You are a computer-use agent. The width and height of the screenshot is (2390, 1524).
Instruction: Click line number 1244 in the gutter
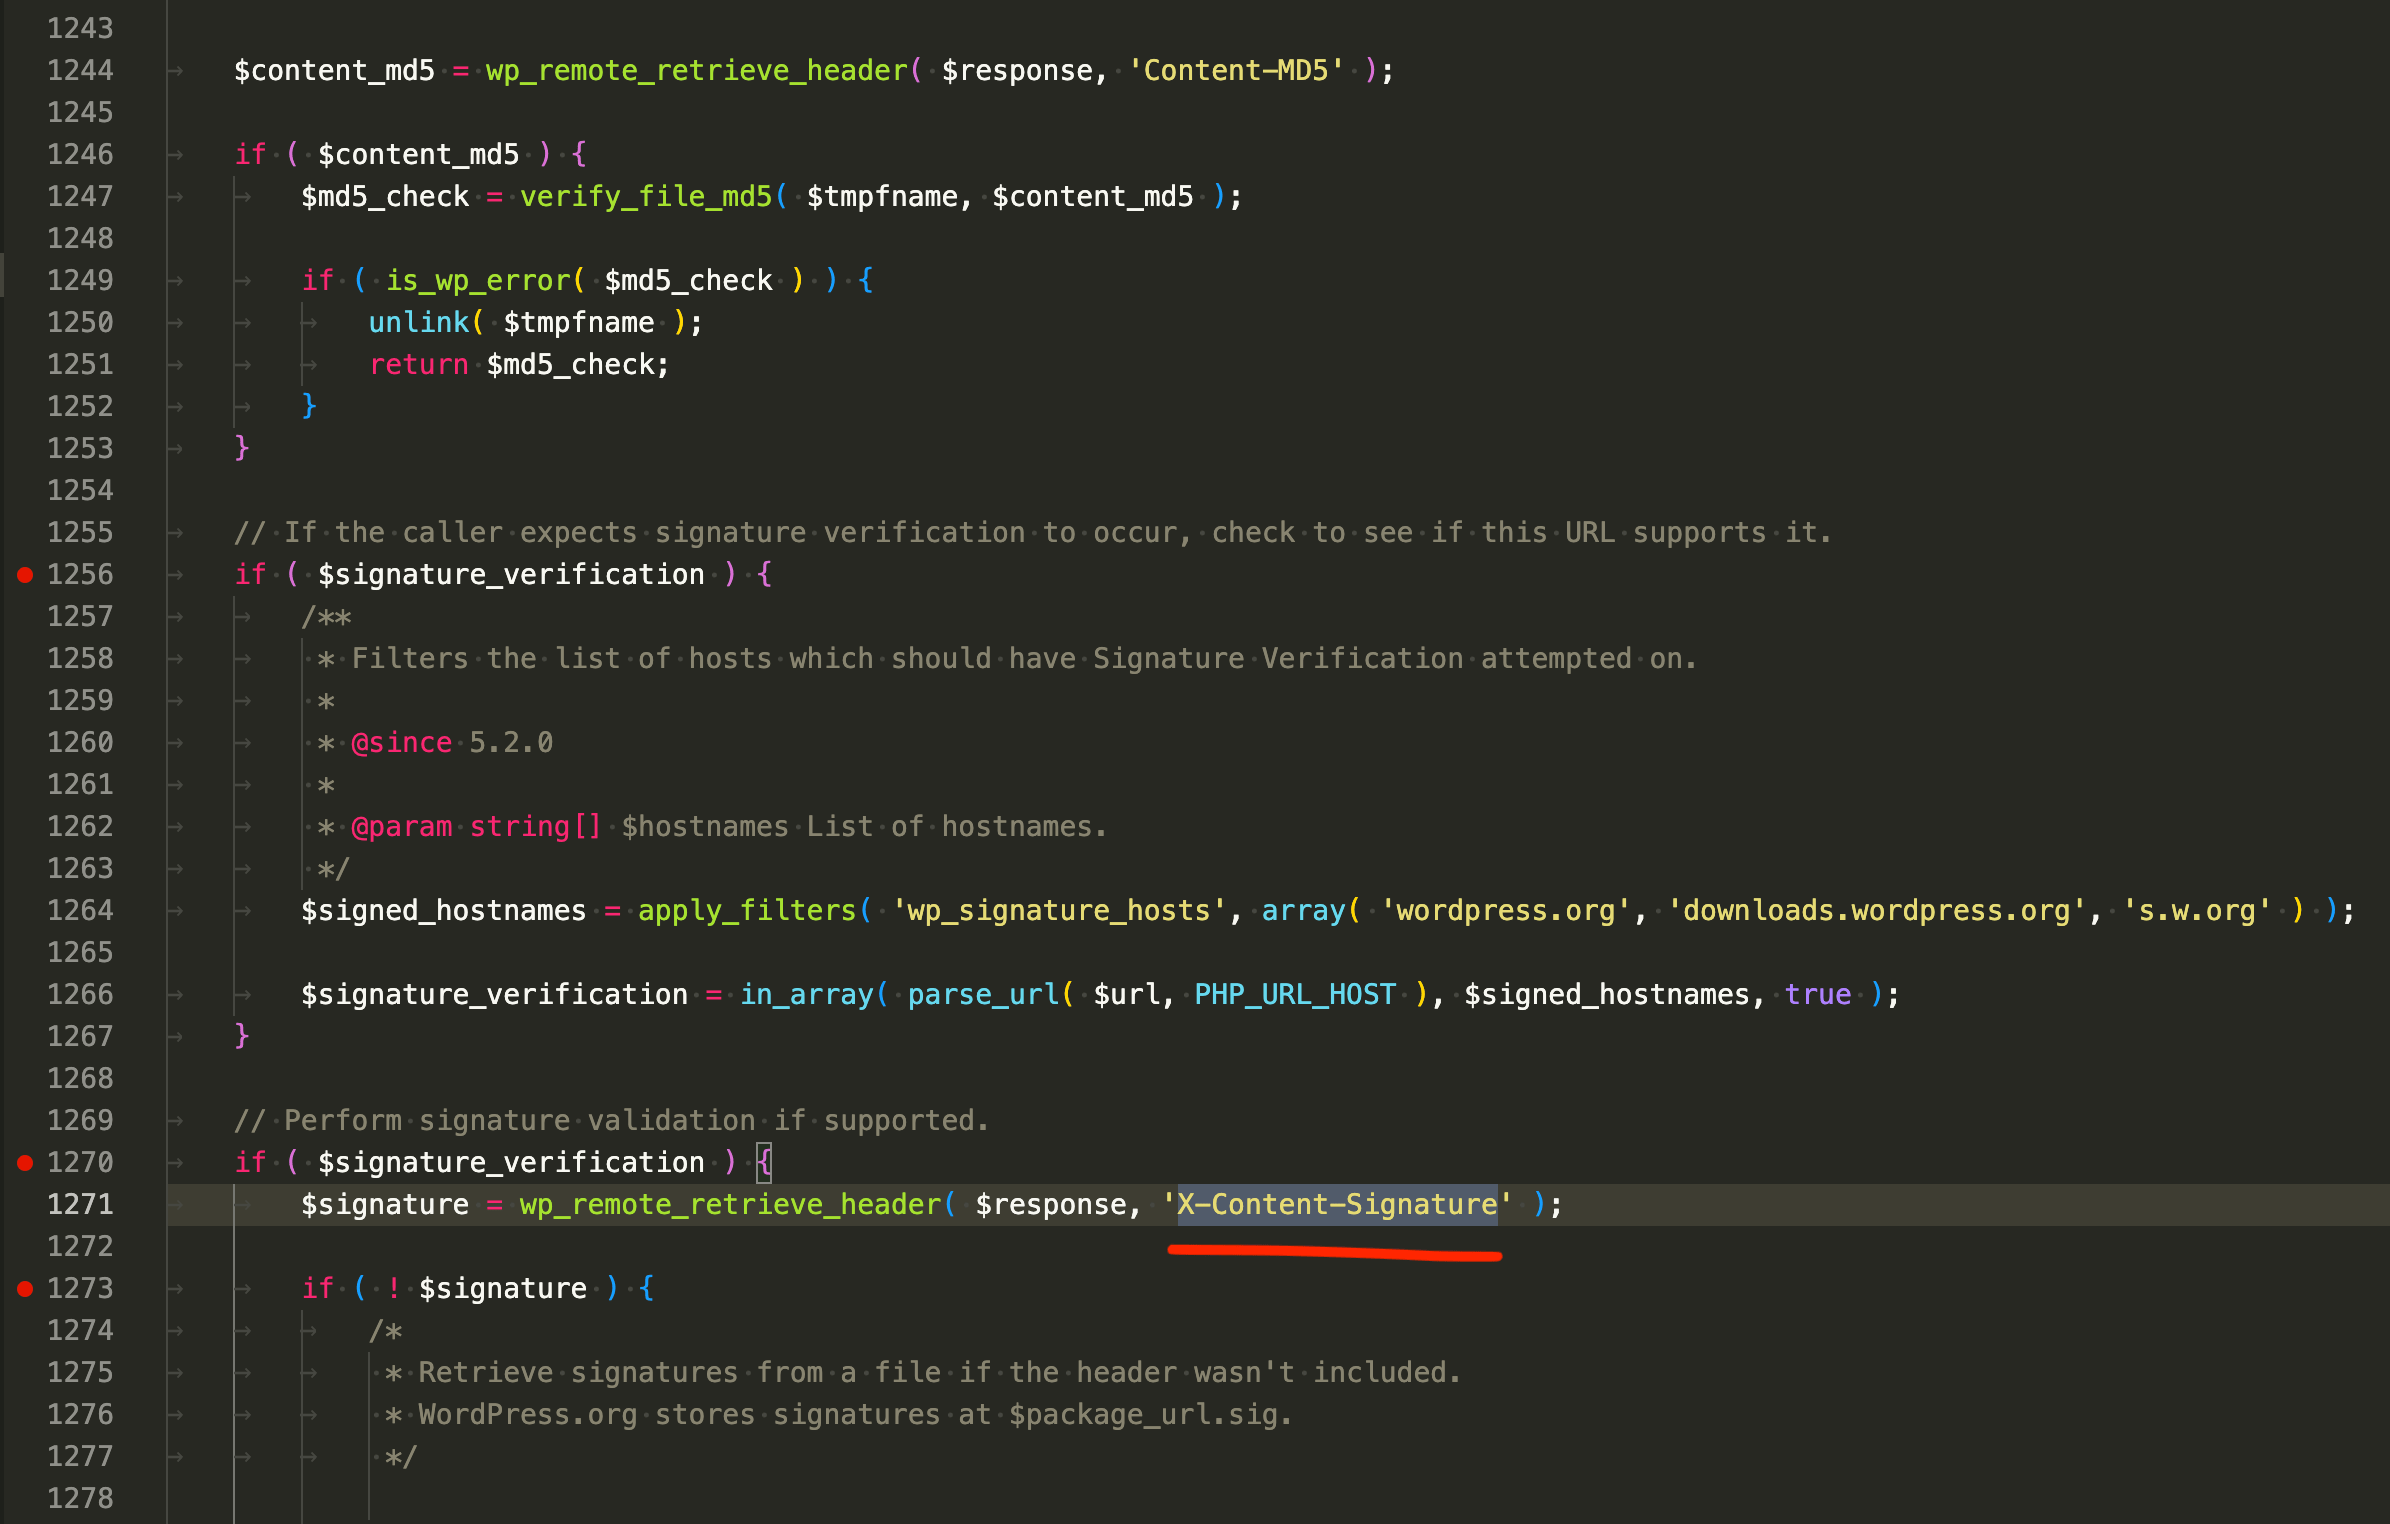coord(80,70)
